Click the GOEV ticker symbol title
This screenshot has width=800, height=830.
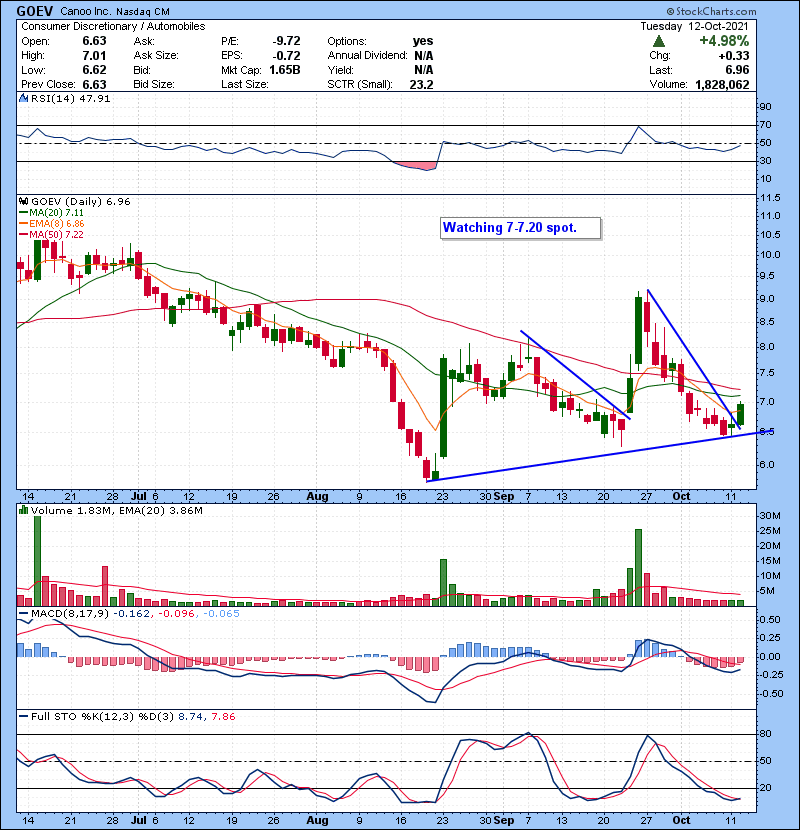point(34,11)
